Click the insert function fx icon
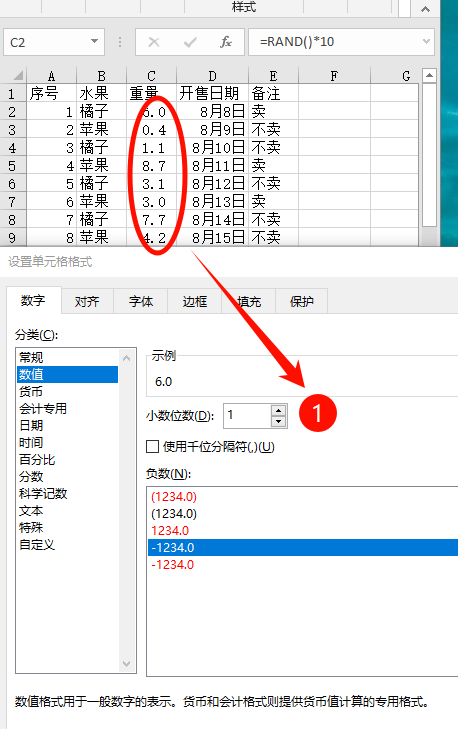The image size is (458, 729). (226, 42)
